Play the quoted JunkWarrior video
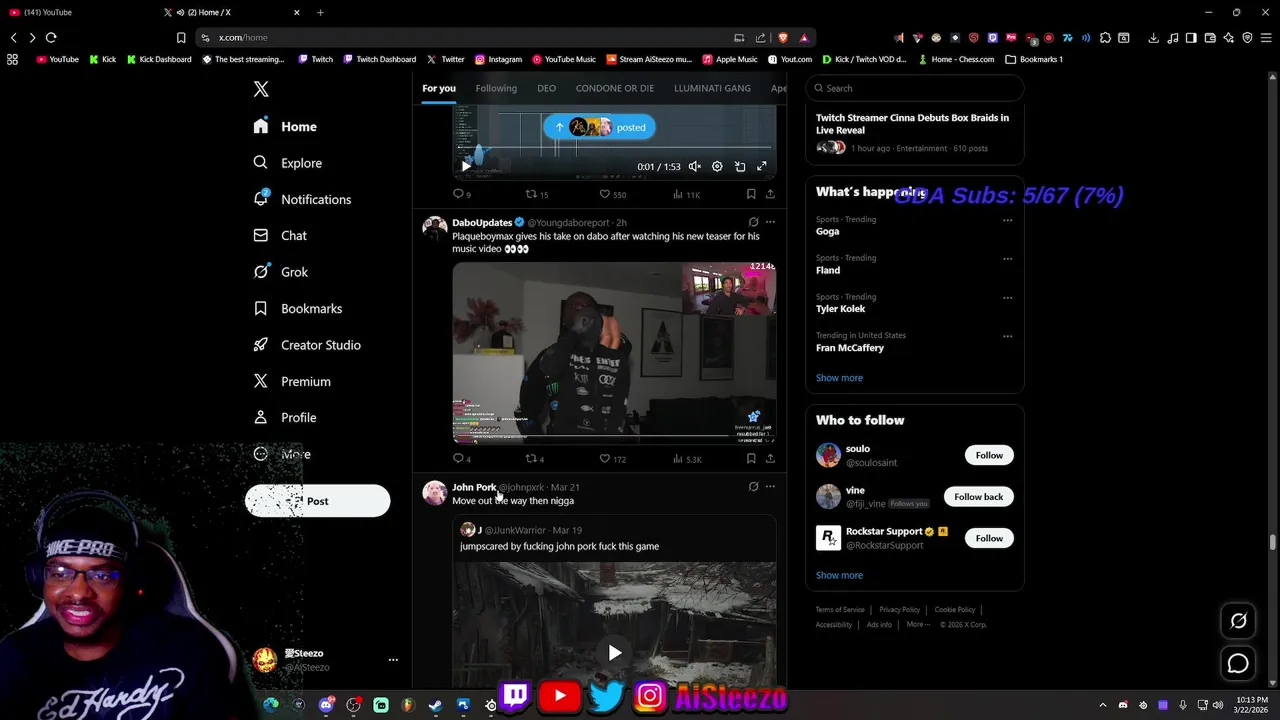 click(x=614, y=653)
